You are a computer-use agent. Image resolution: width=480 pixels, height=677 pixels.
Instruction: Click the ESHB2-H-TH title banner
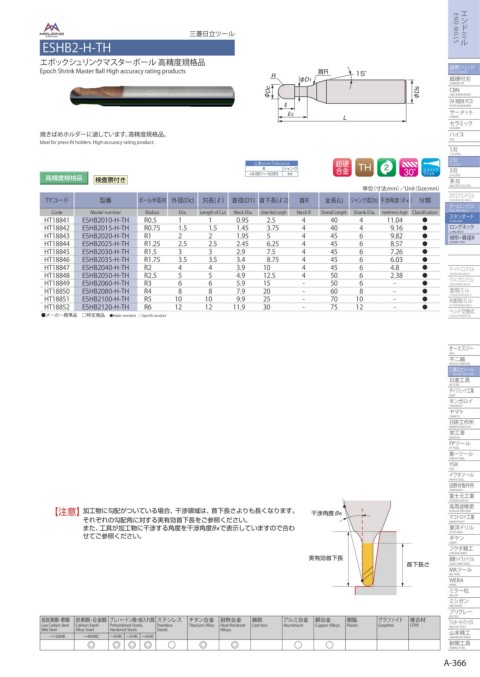point(137,47)
